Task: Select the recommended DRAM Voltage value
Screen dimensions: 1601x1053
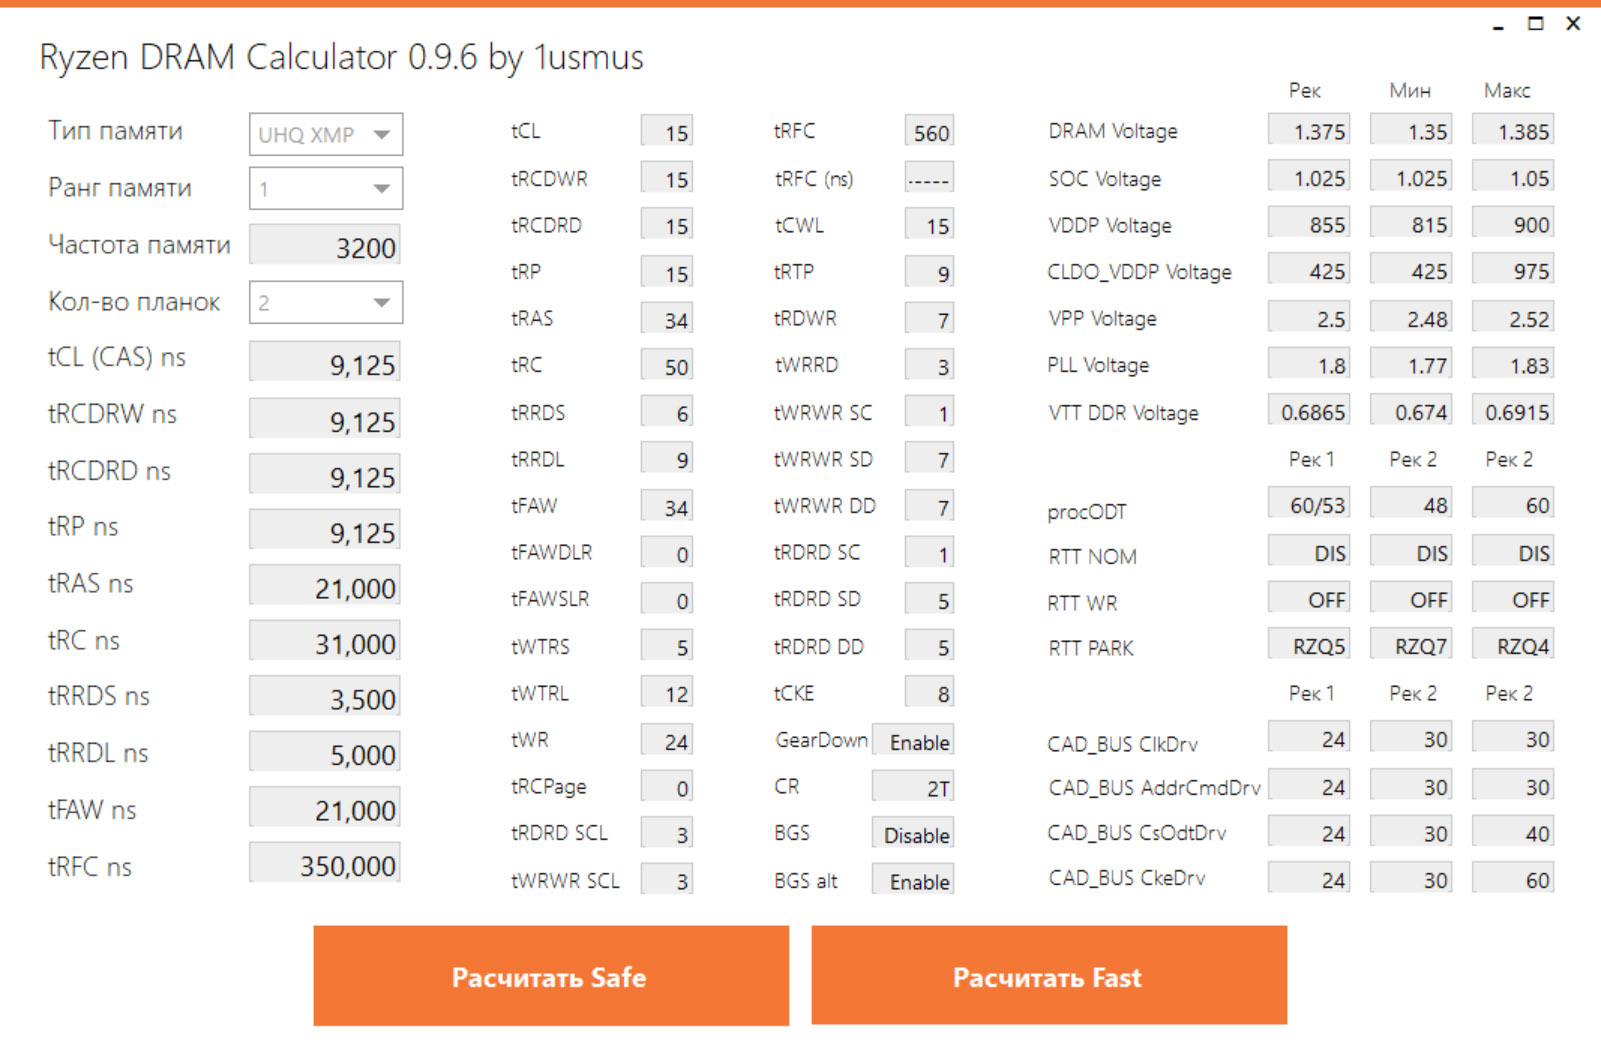Action: [x=1308, y=131]
